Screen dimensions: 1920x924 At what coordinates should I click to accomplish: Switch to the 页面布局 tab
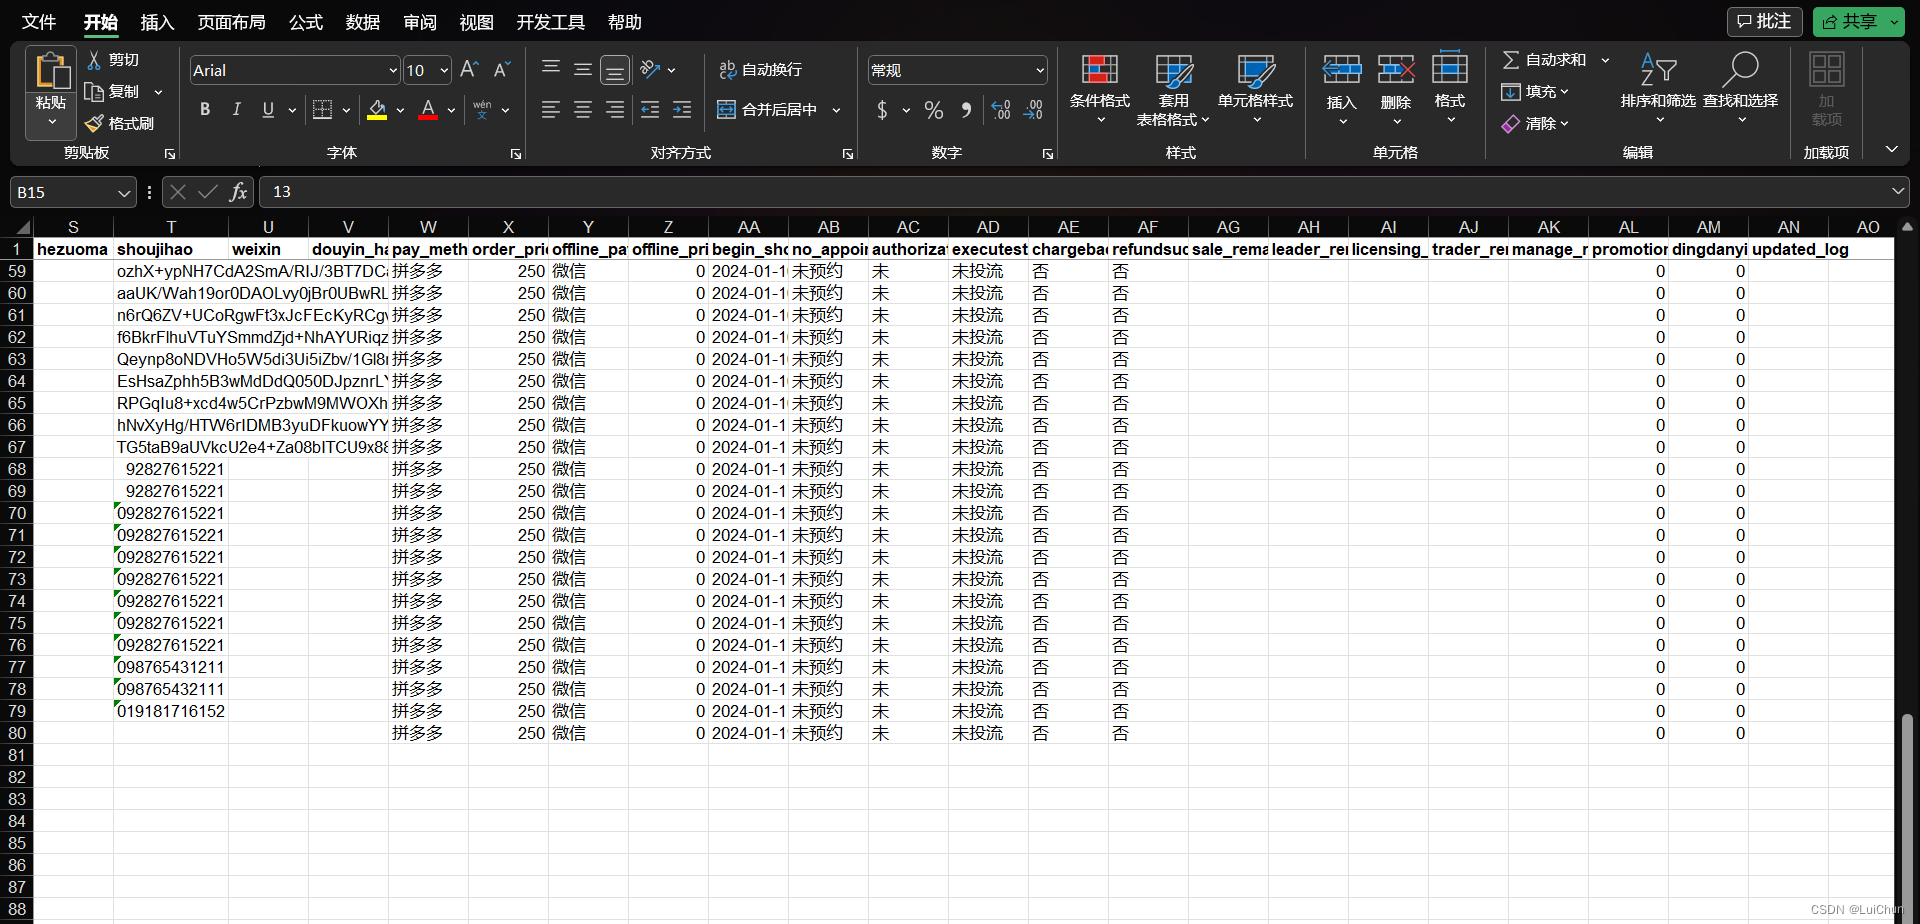232,22
